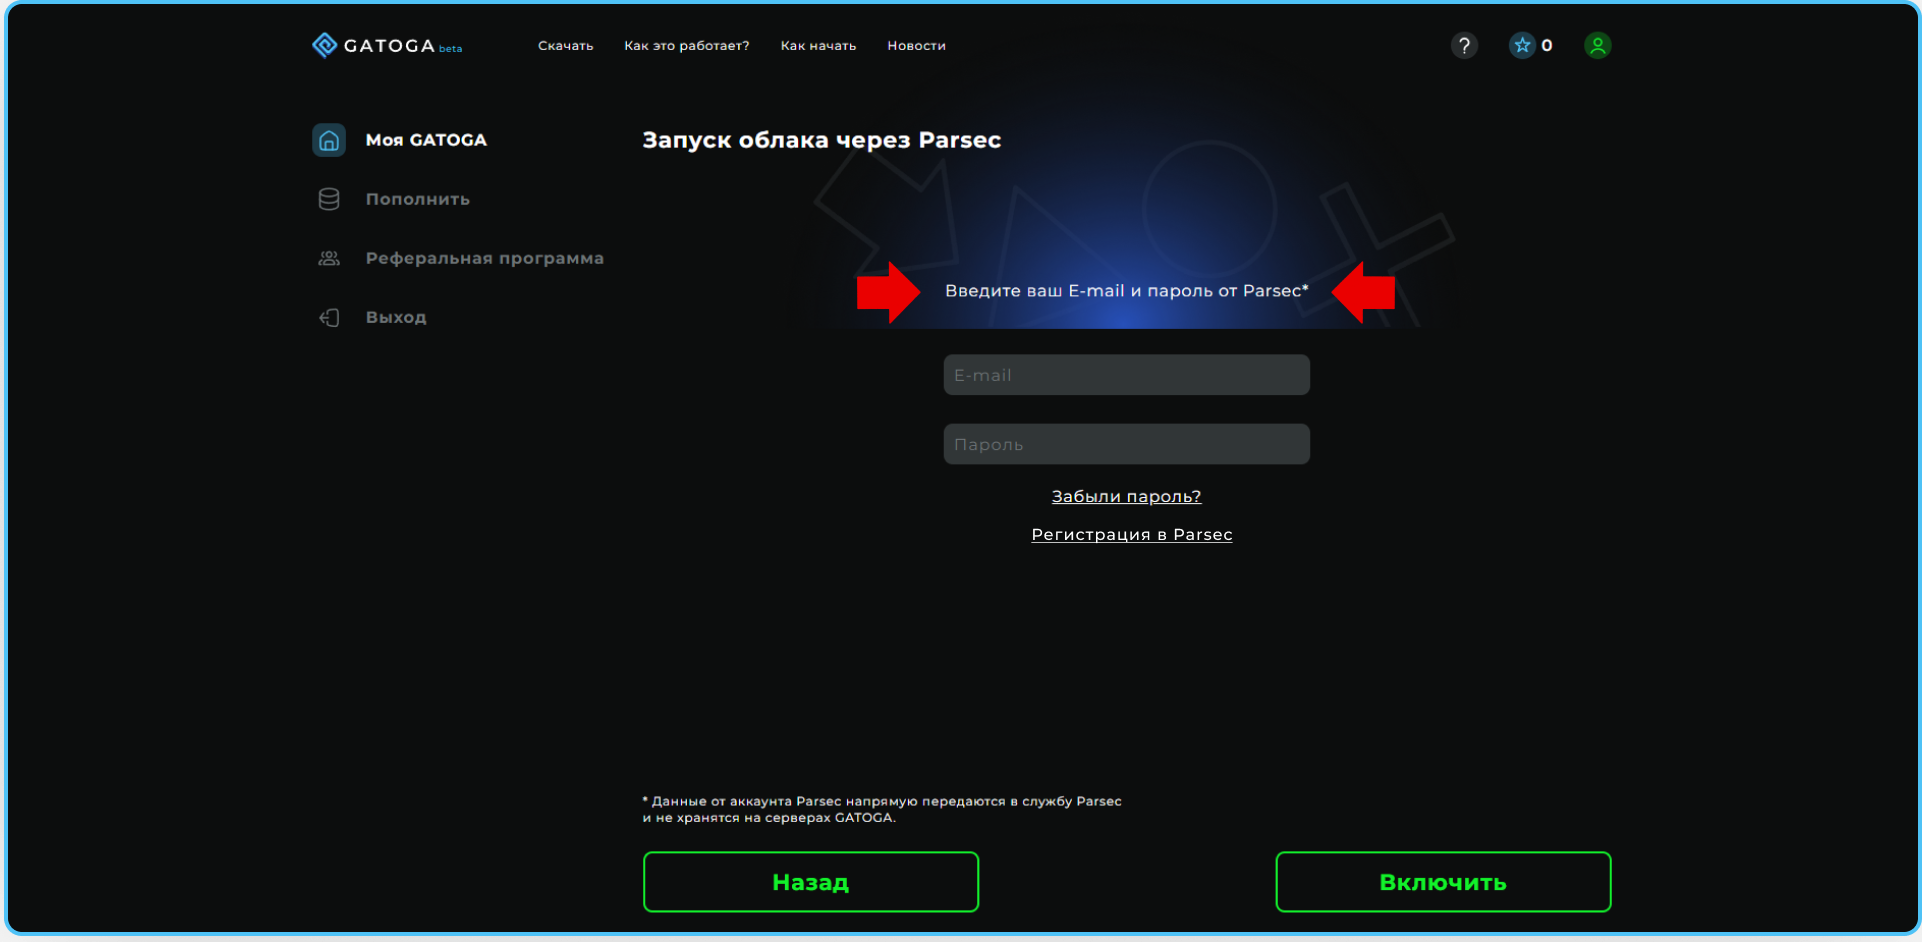Click the heading Запуск облака через Parsec

pos(821,140)
